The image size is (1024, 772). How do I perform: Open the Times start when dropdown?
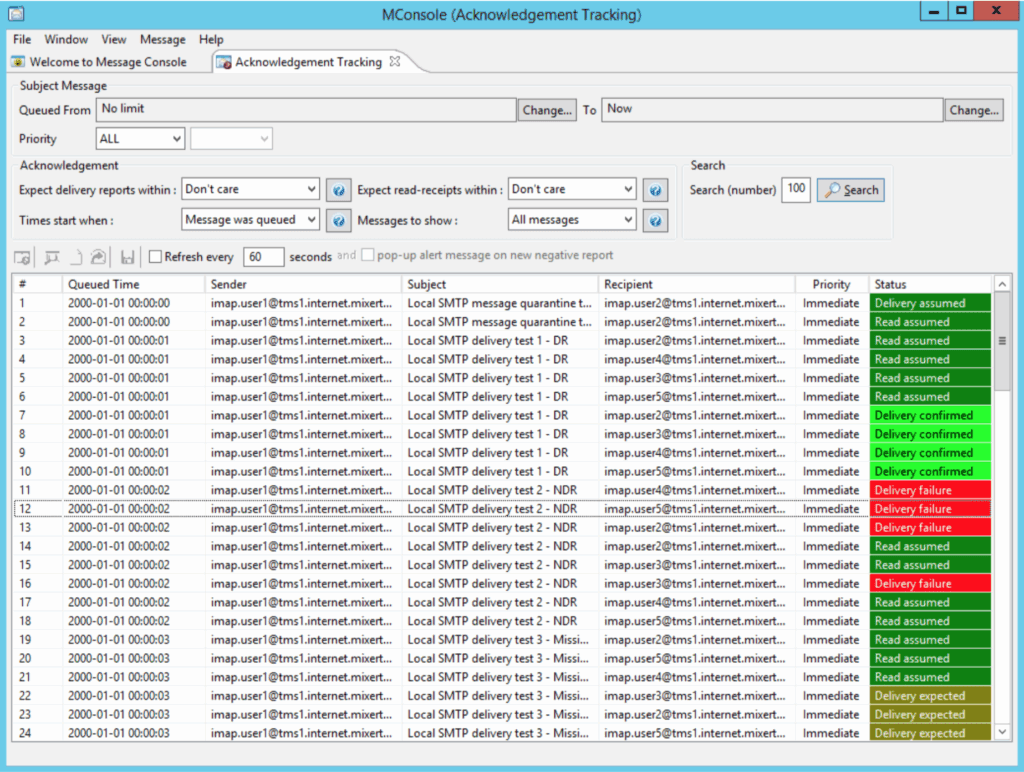(251, 220)
